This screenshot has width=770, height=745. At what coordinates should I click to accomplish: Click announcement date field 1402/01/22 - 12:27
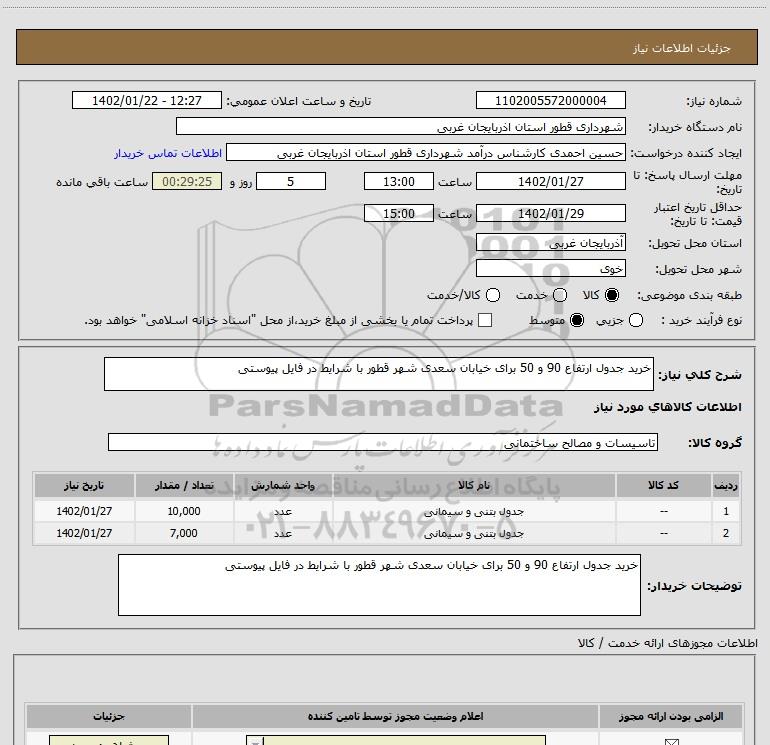coord(147,101)
